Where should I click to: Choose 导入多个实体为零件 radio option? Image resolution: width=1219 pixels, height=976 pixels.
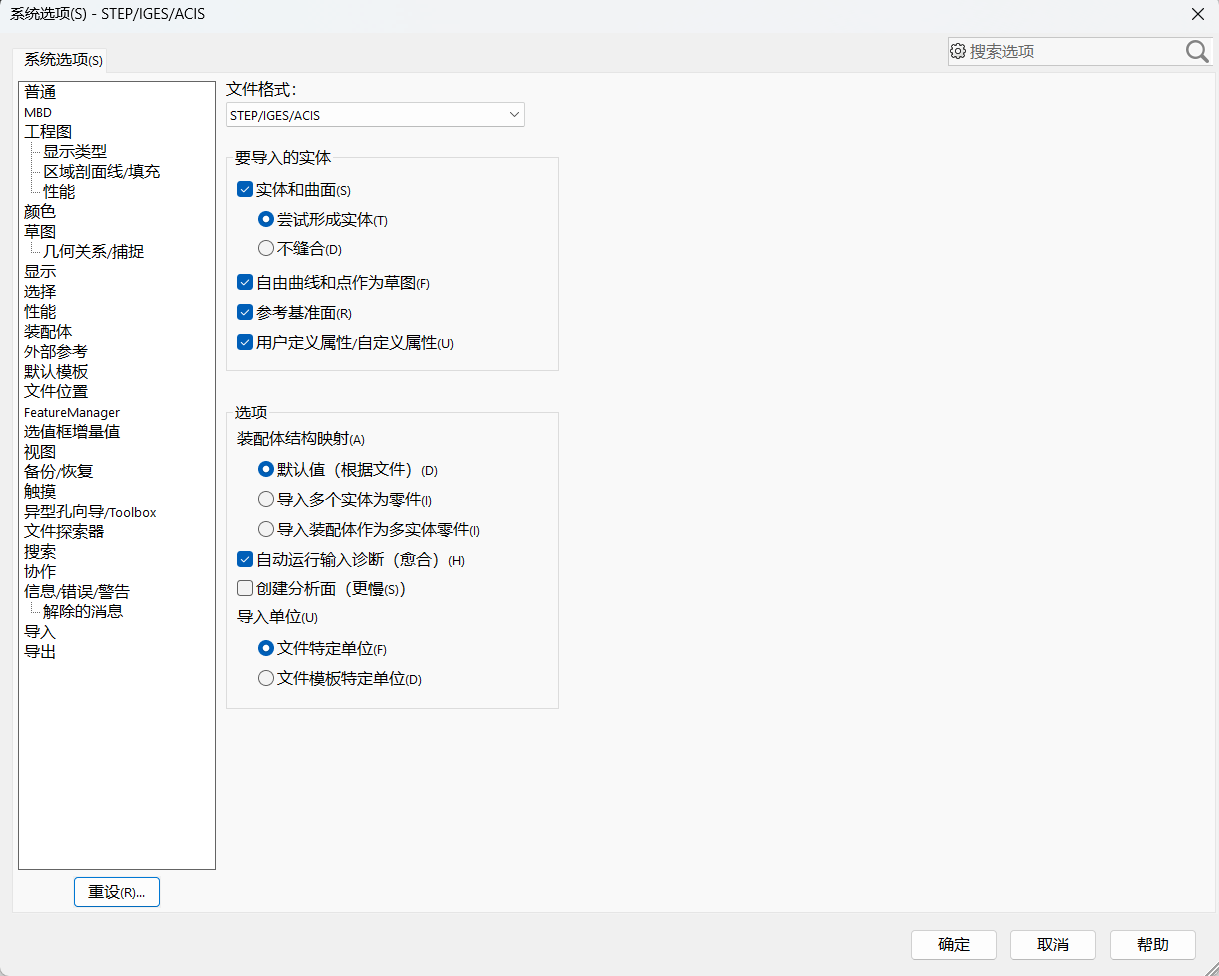click(x=266, y=499)
